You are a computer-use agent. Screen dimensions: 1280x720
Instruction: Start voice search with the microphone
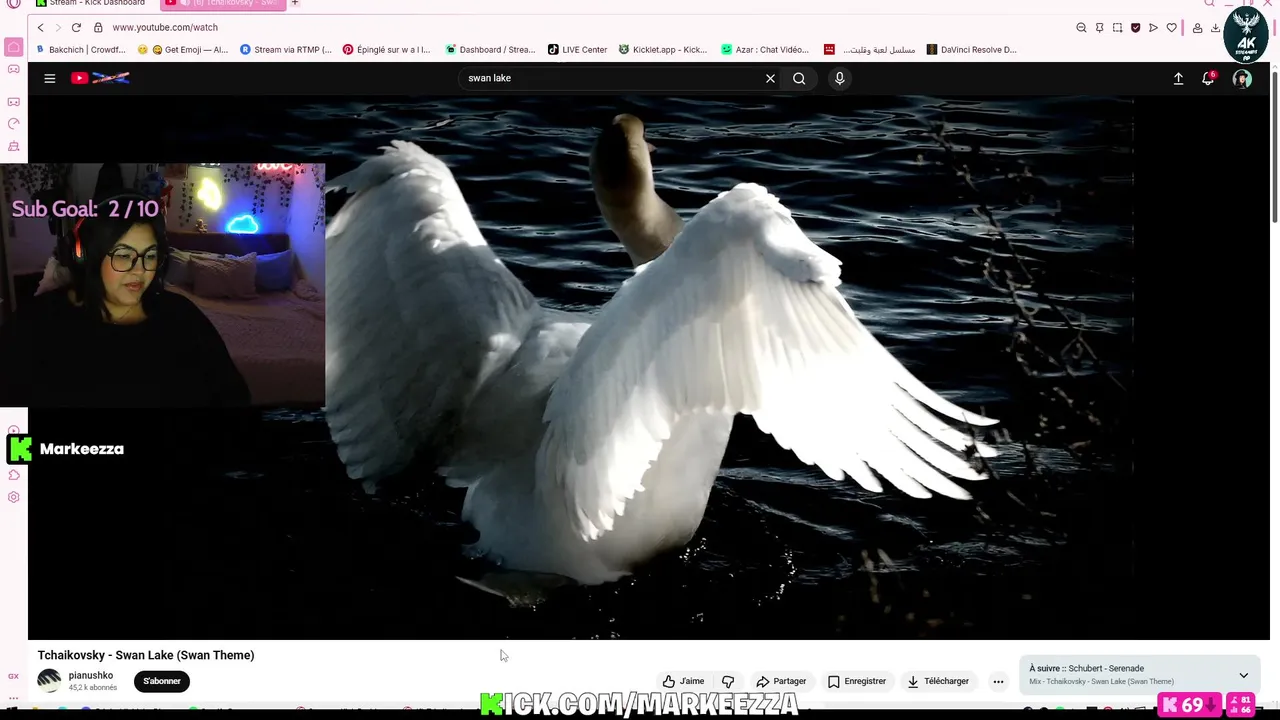(839, 78)
